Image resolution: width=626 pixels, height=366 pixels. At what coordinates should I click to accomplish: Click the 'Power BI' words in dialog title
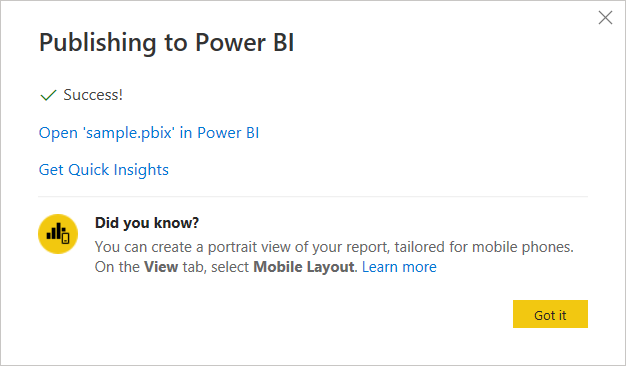(245, 42)
